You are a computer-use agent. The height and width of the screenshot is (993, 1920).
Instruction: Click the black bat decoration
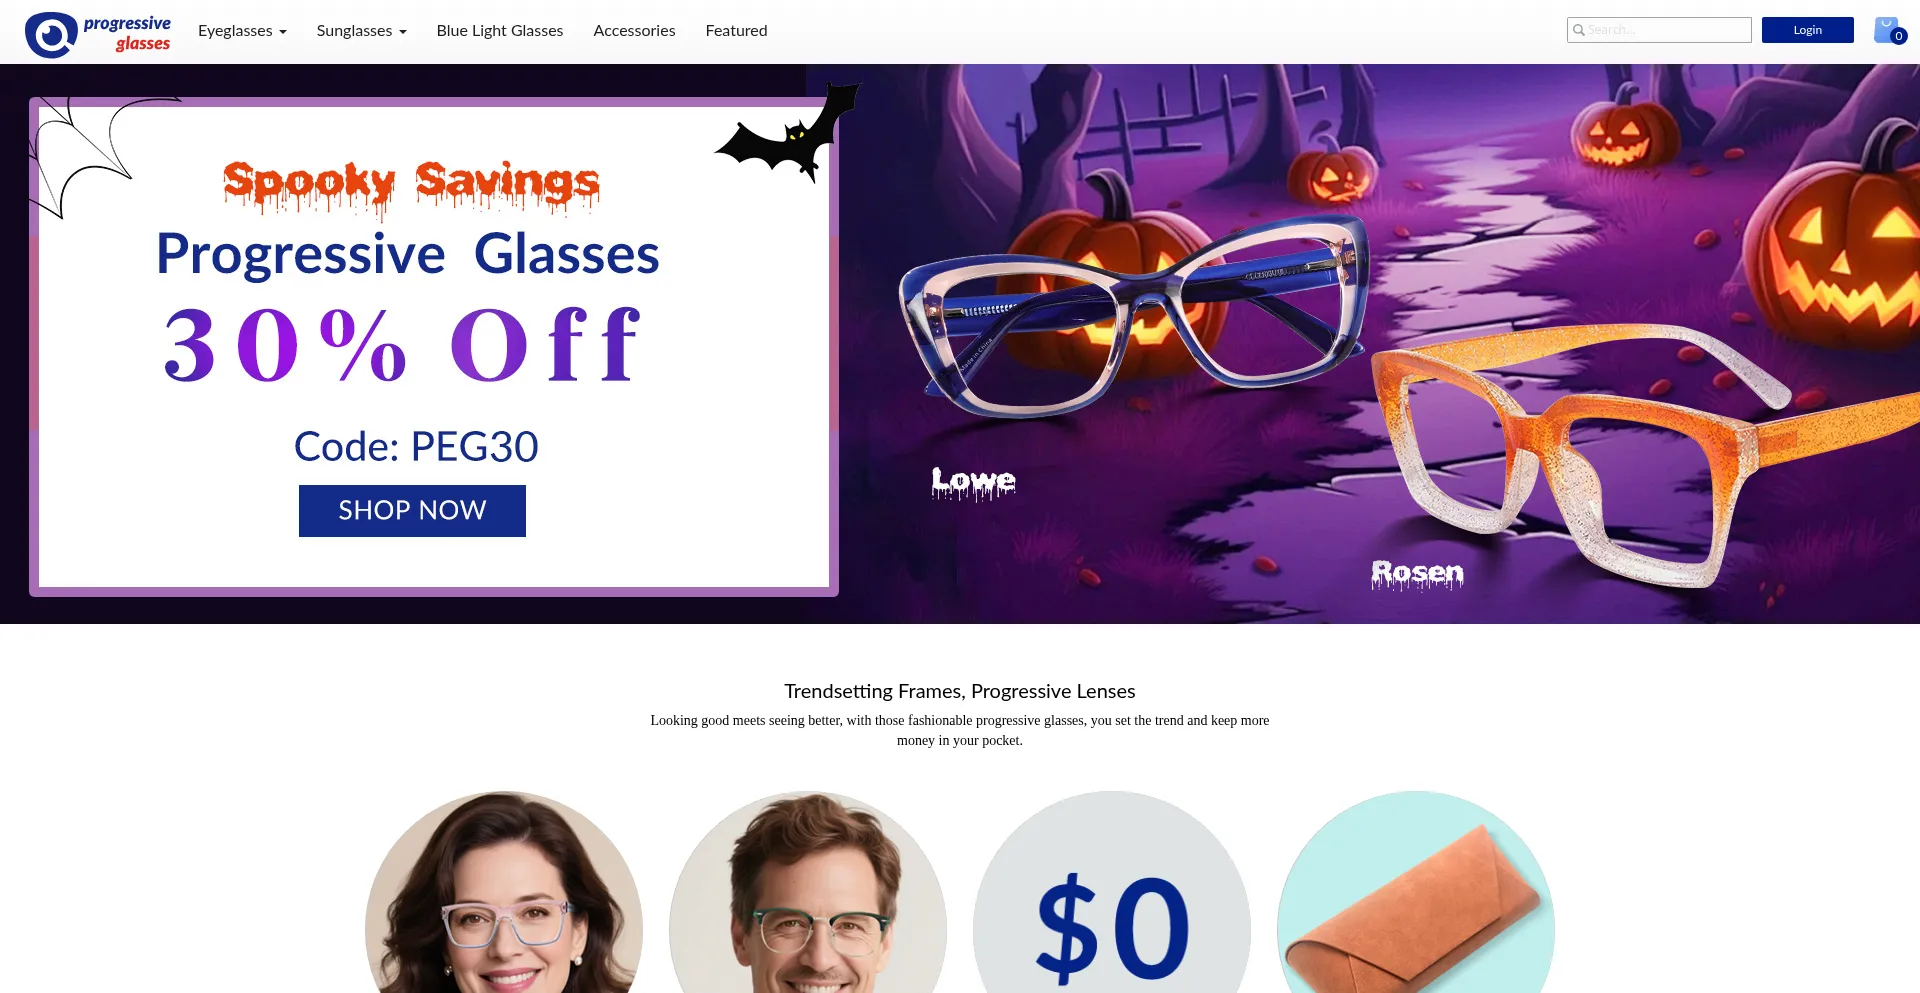pos(788,133)
